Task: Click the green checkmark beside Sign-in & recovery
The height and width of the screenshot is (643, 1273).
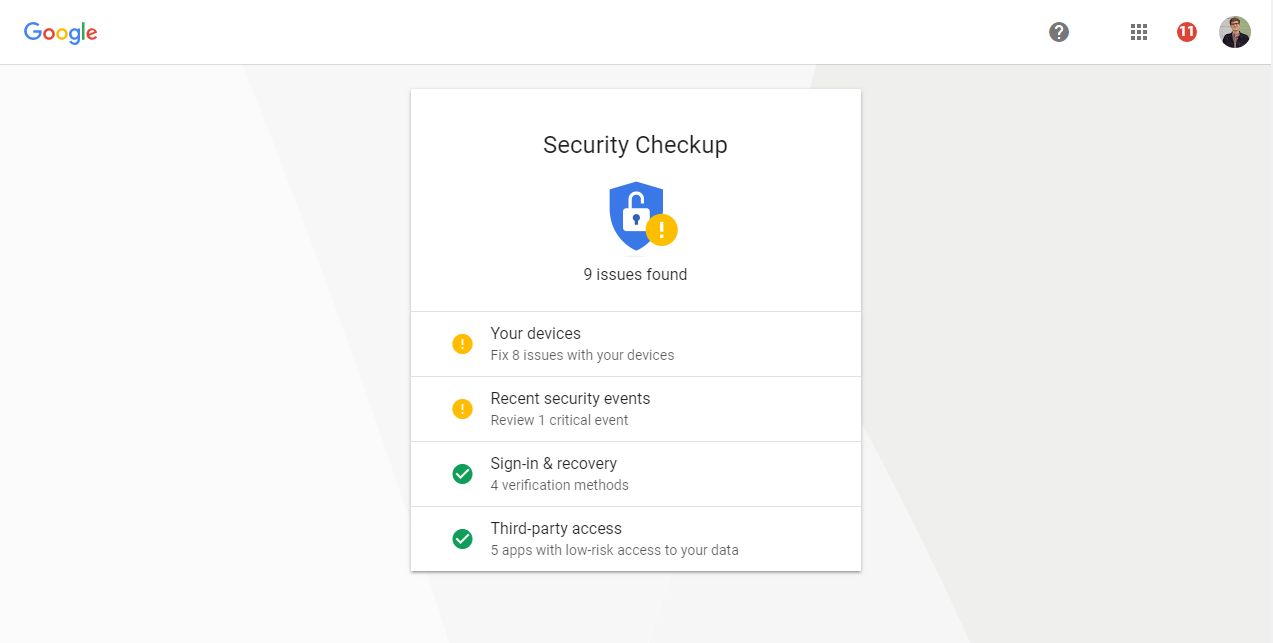Action: [x=462, y=473]
